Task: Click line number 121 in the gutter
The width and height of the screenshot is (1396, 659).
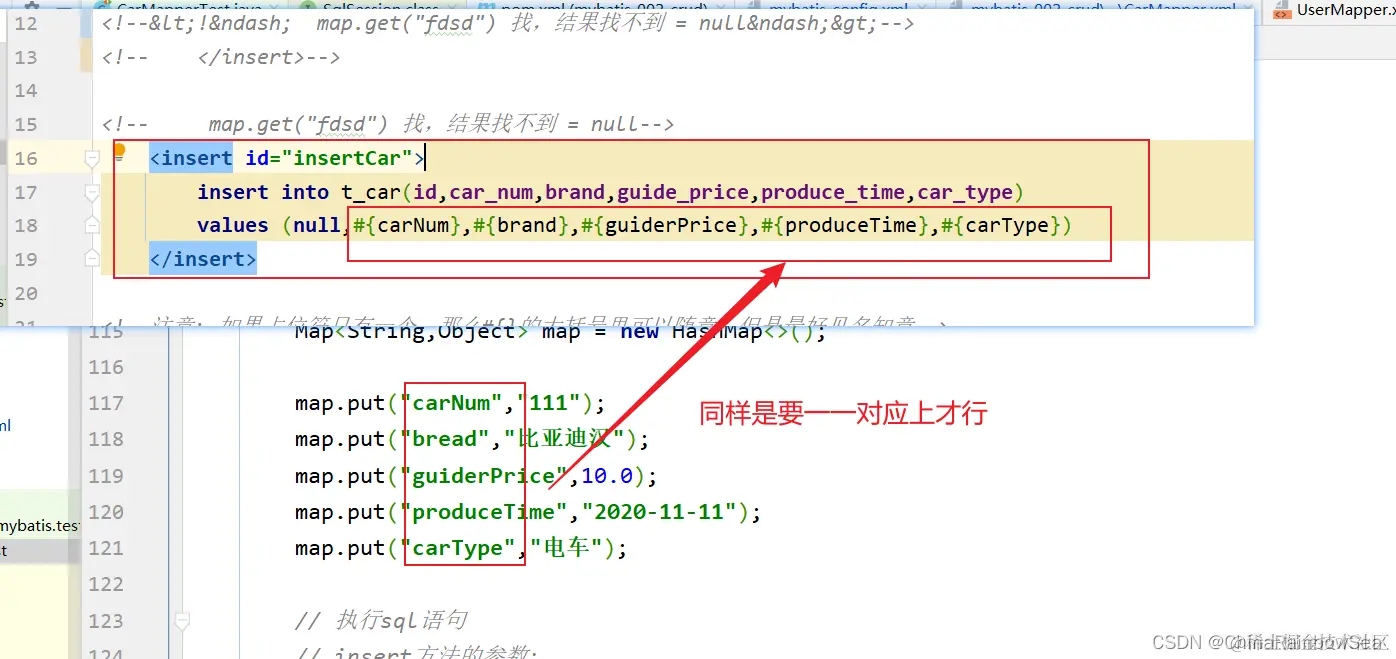Action: tap(106, 548)
